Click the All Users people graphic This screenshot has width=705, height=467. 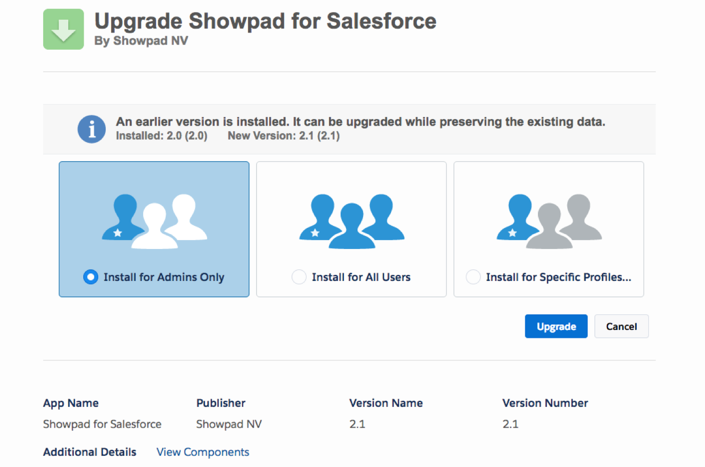click(351, 222)
